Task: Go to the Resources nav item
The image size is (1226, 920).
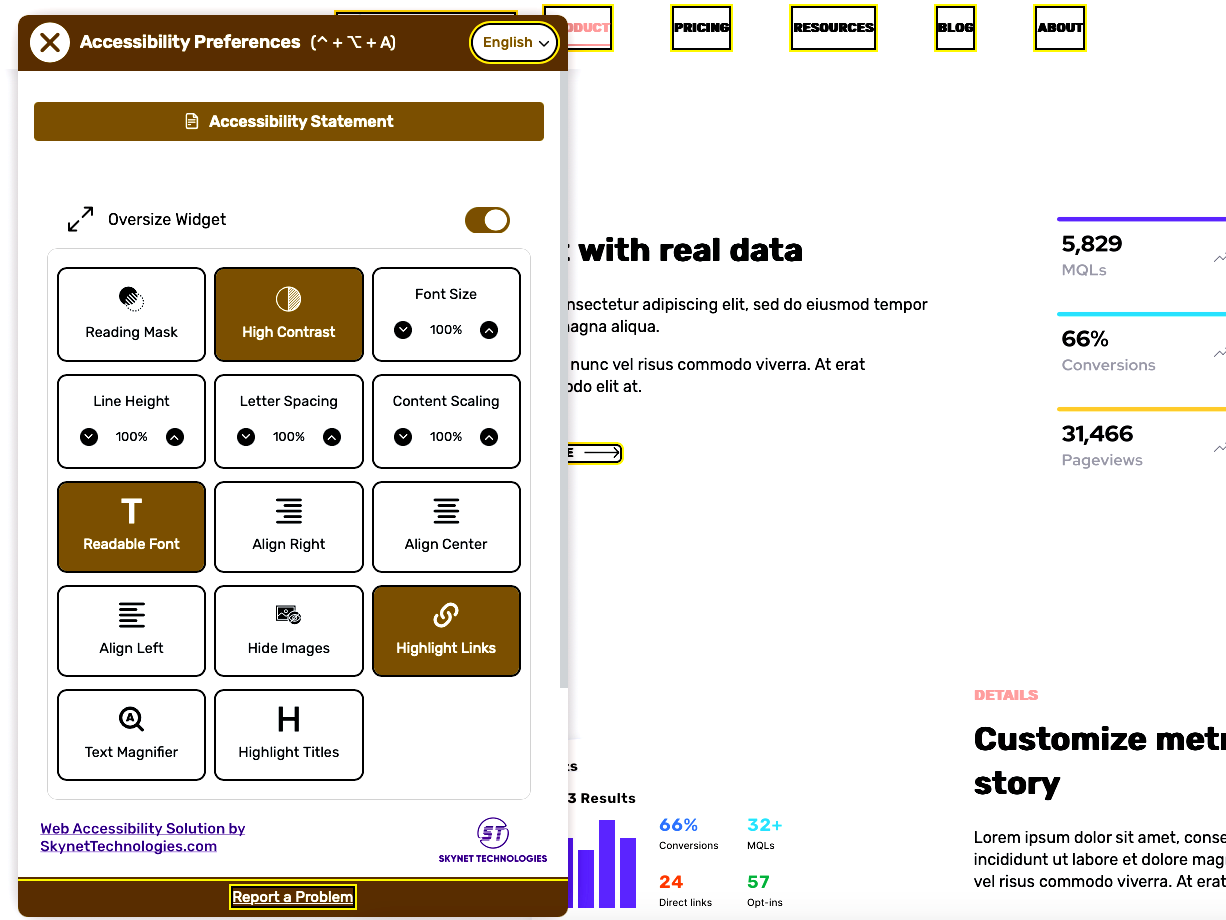Action: [833, 28]
